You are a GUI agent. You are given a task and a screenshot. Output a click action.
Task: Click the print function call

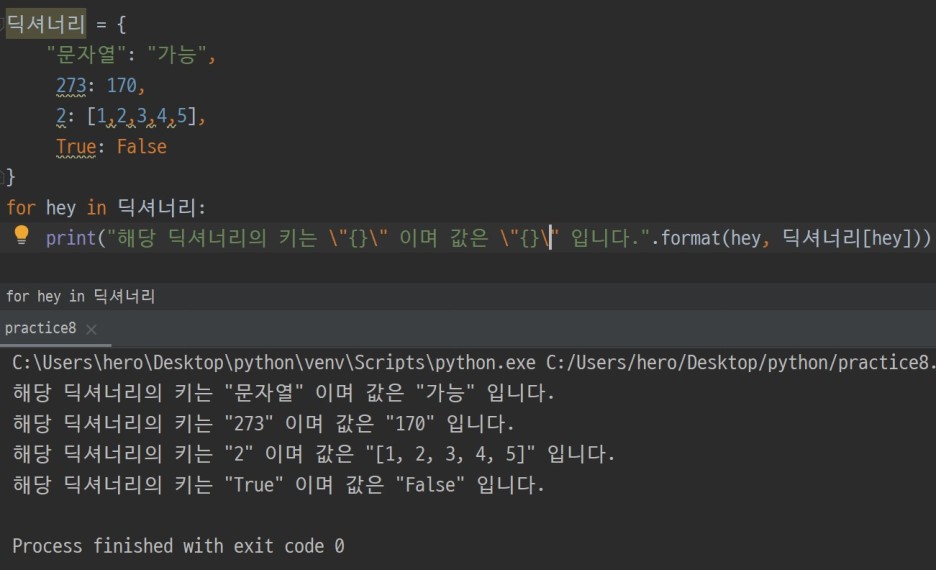pyautogui.click(x=71, y=238)
